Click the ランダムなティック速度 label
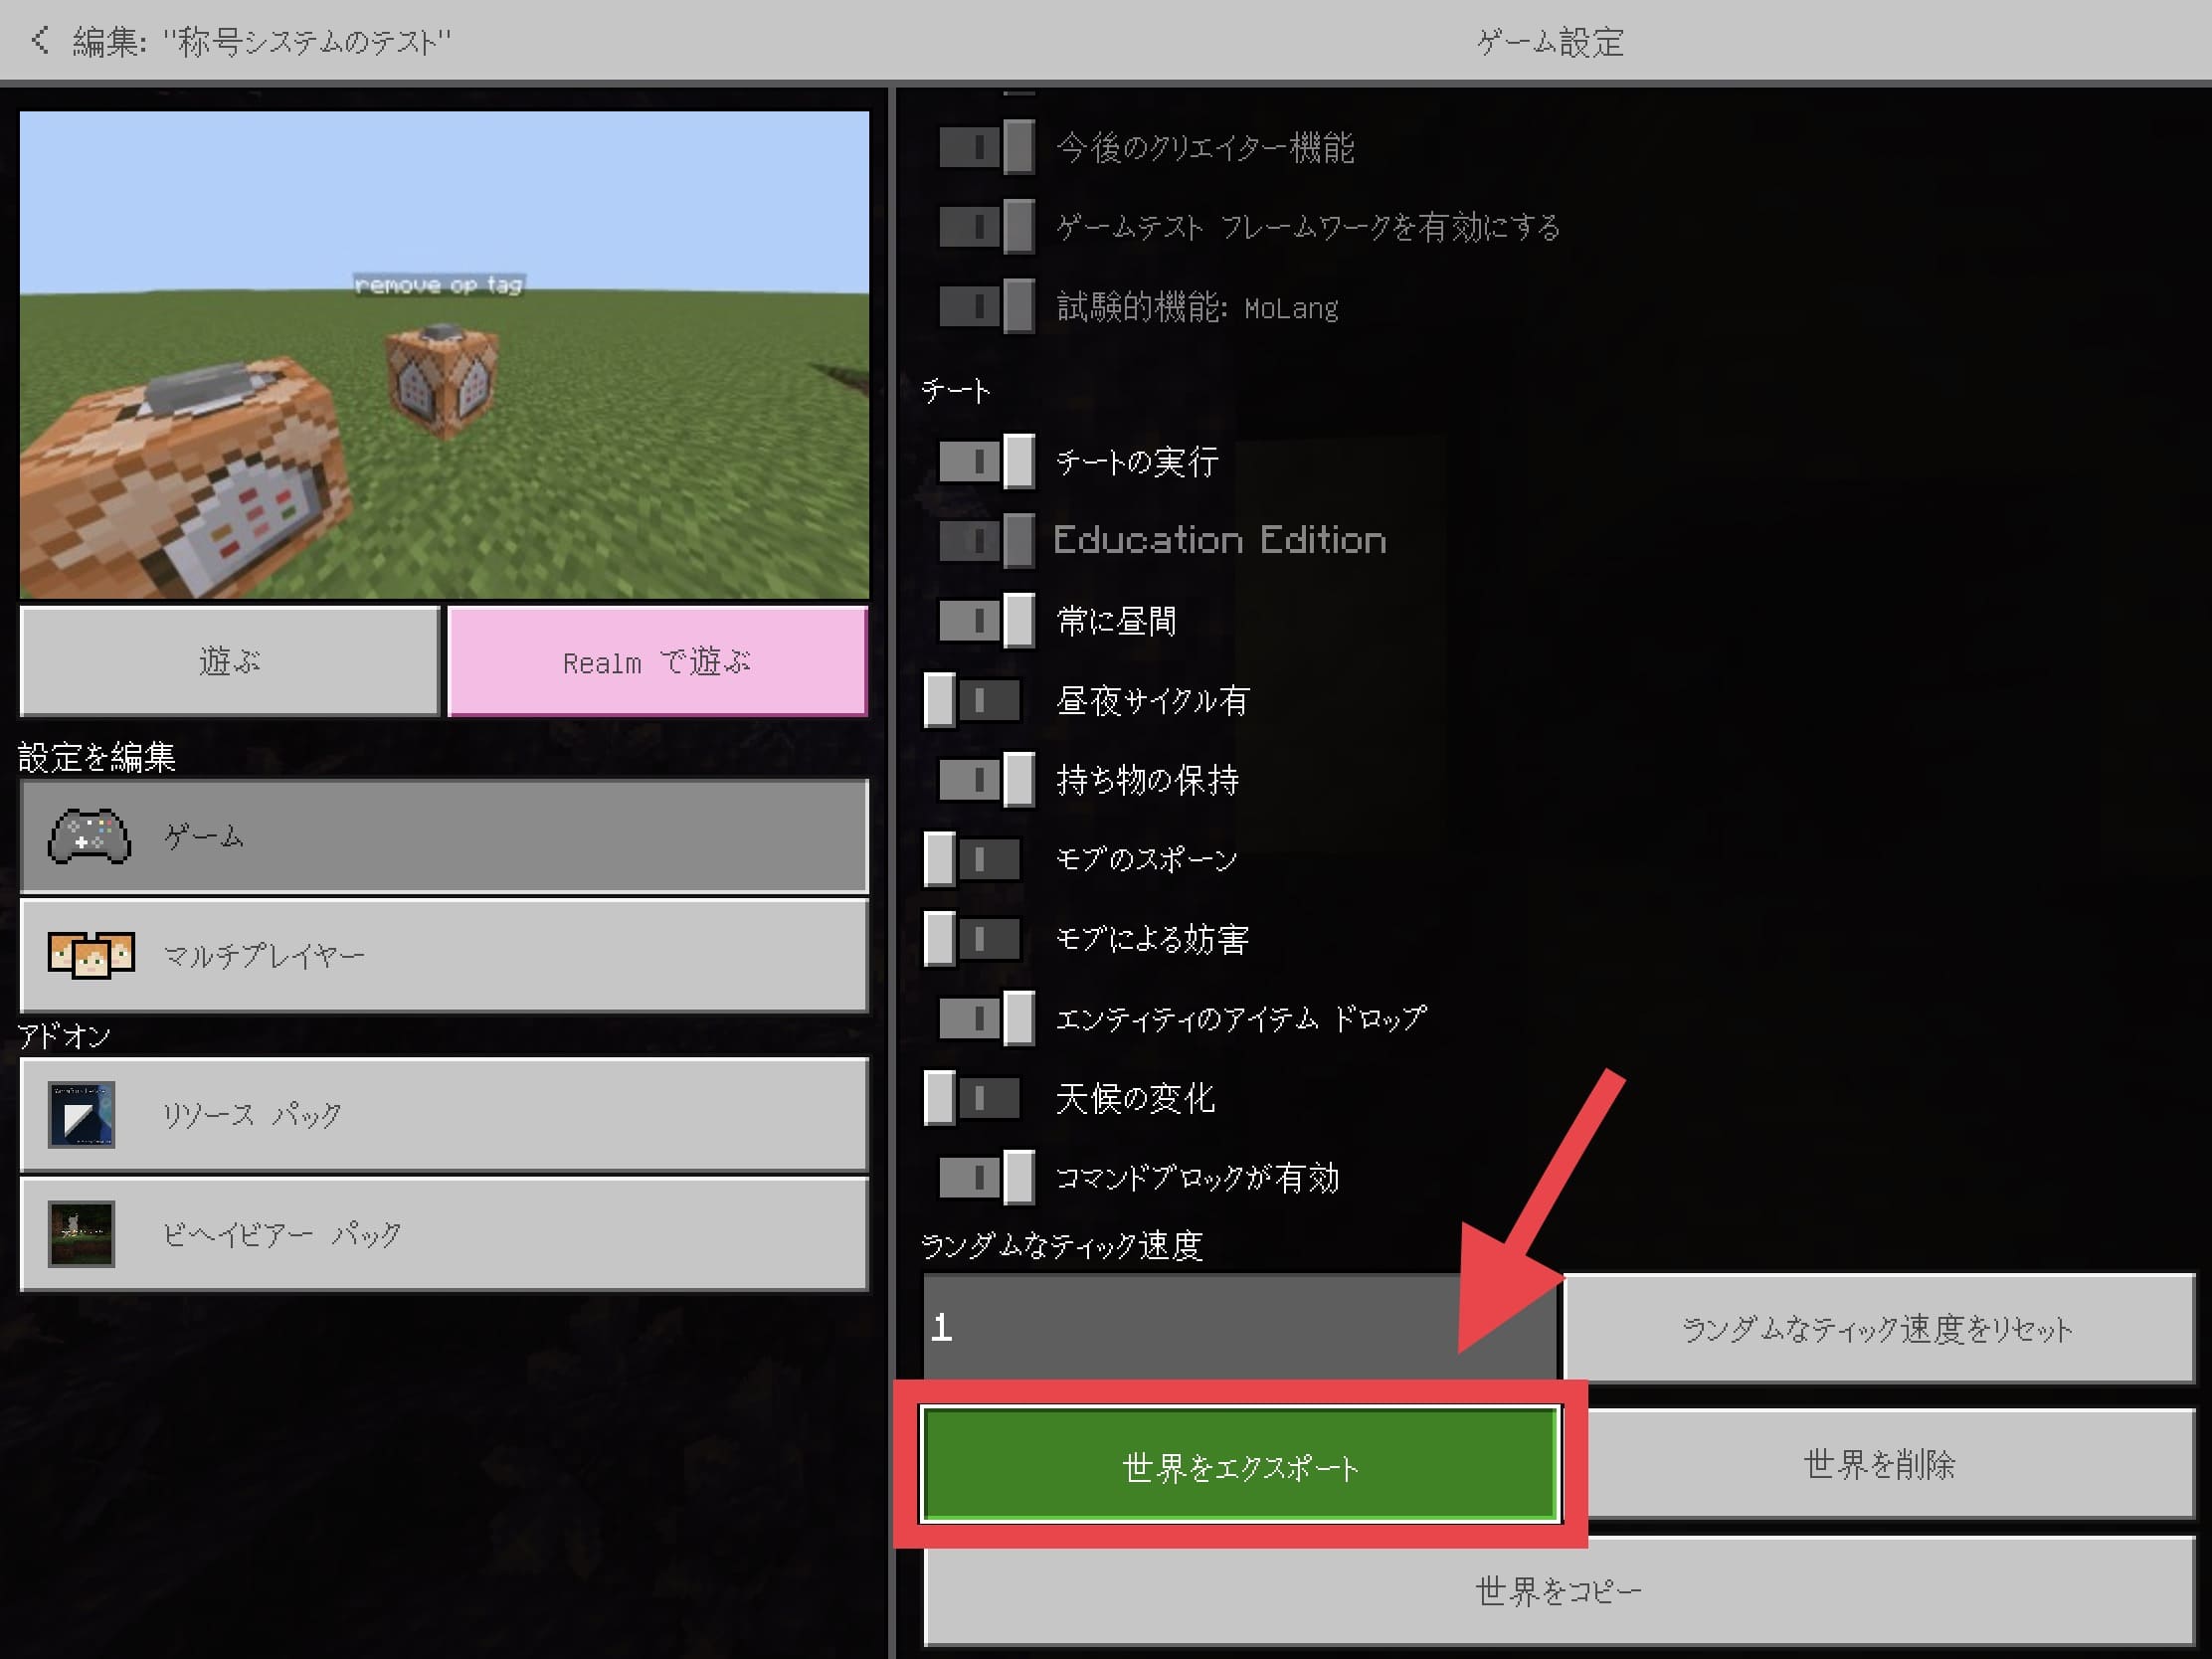 click(1062, 1245)
